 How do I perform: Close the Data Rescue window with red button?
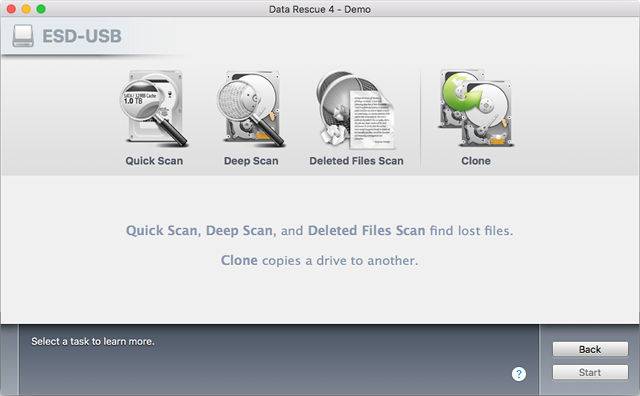tap(11, 9)
